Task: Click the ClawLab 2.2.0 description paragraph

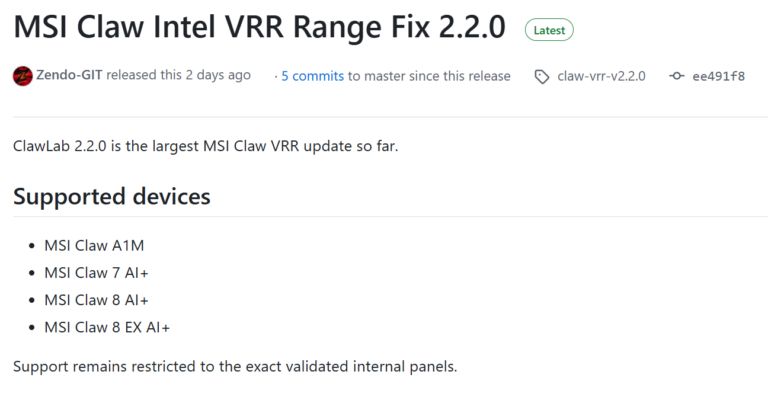Action: 206,146
